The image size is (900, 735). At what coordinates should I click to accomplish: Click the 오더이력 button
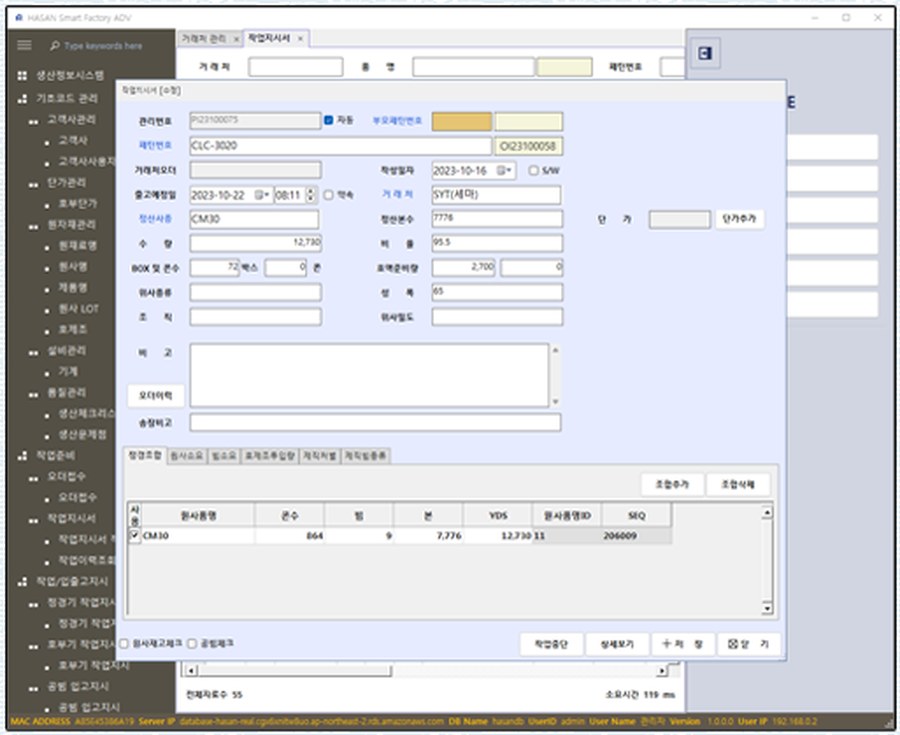[x=156, y=395]
